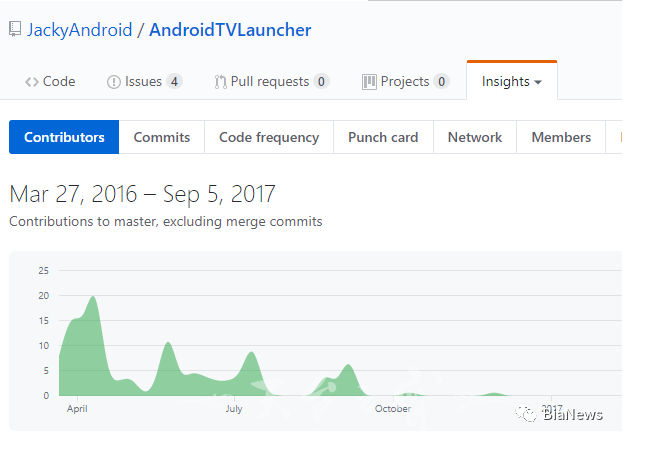Click the Code brackets icon

pos(32,82)
